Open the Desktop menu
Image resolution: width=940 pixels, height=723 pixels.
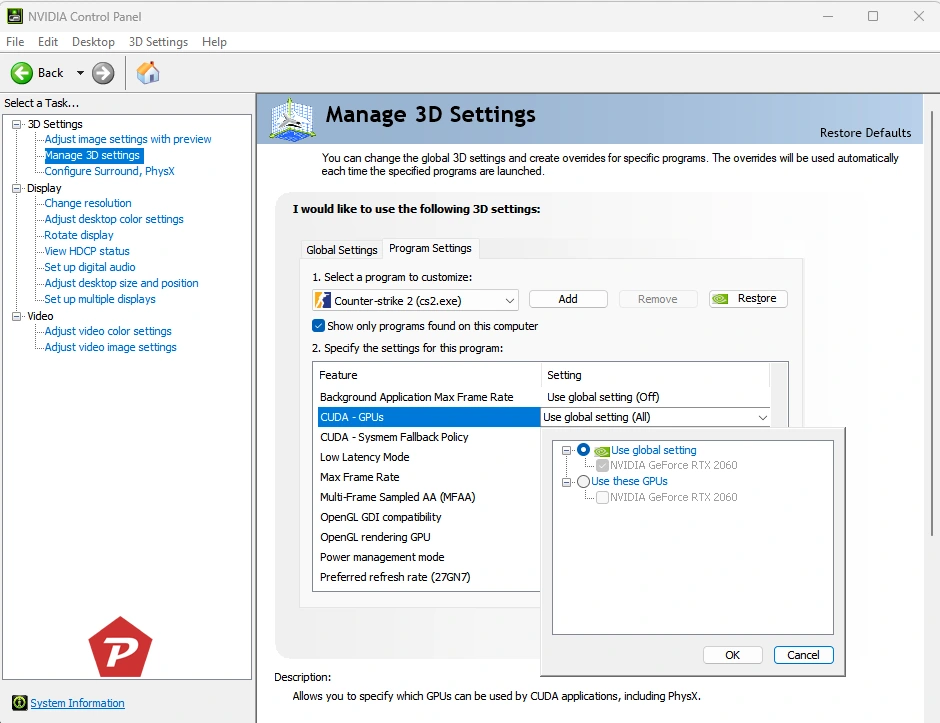(93, 42)
